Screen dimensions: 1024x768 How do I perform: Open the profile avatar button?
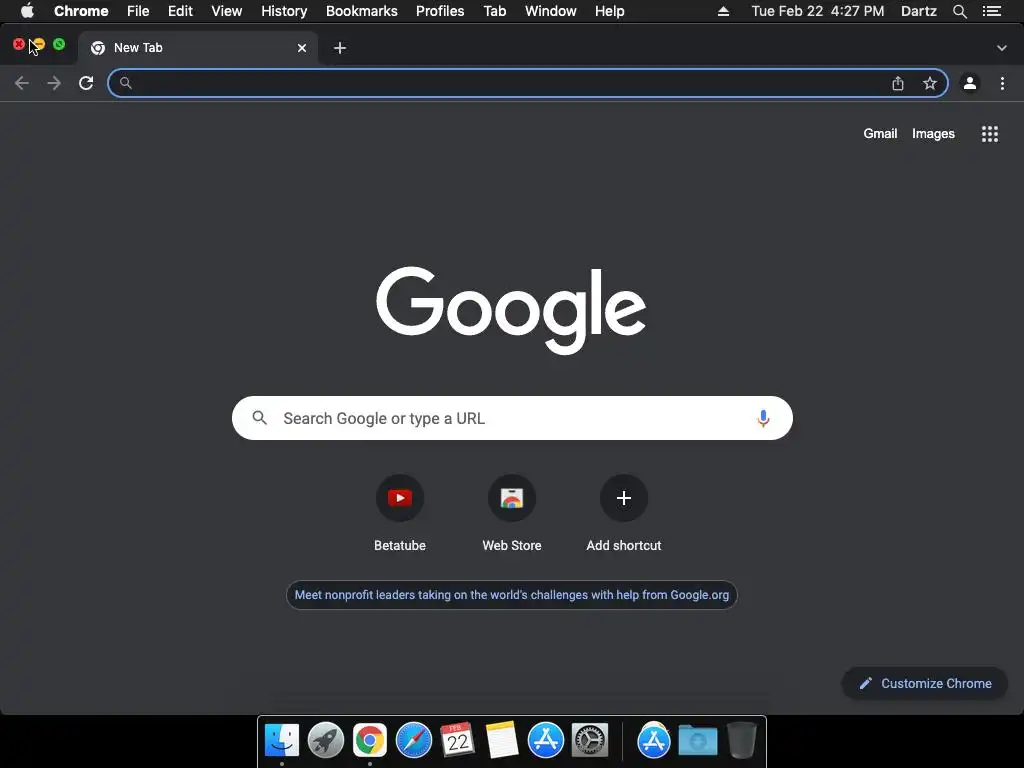[x=970, y=83]
